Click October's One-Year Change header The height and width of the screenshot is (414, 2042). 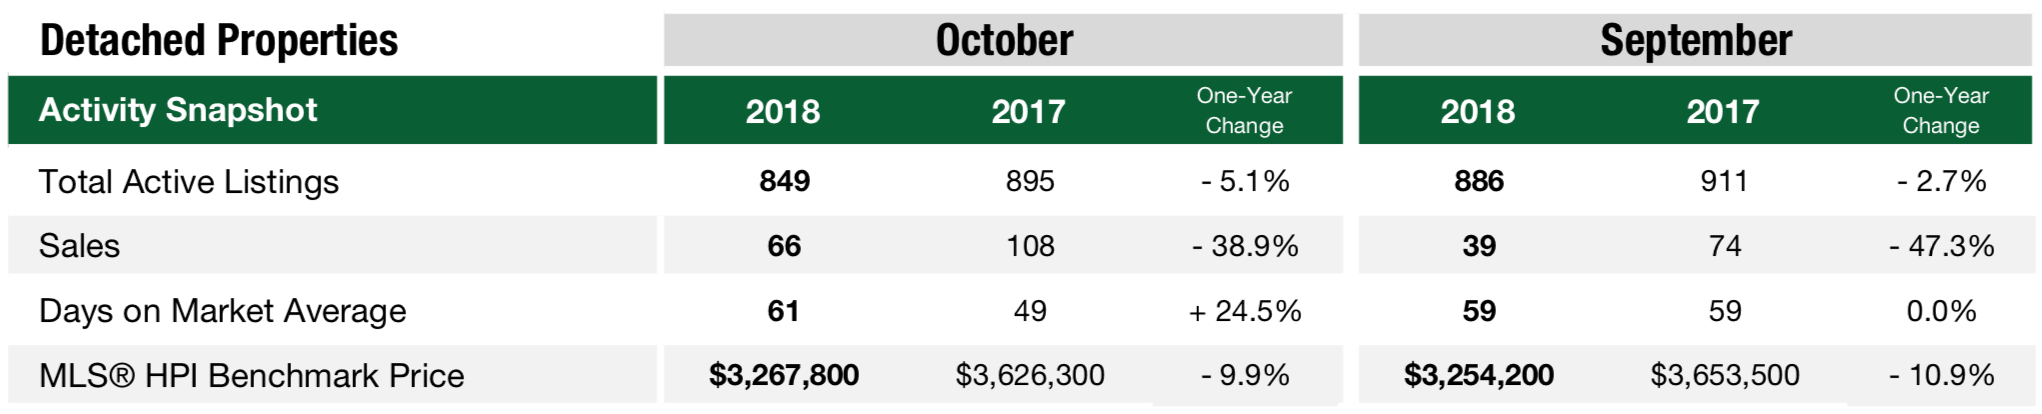click(x=1244, y=110)
